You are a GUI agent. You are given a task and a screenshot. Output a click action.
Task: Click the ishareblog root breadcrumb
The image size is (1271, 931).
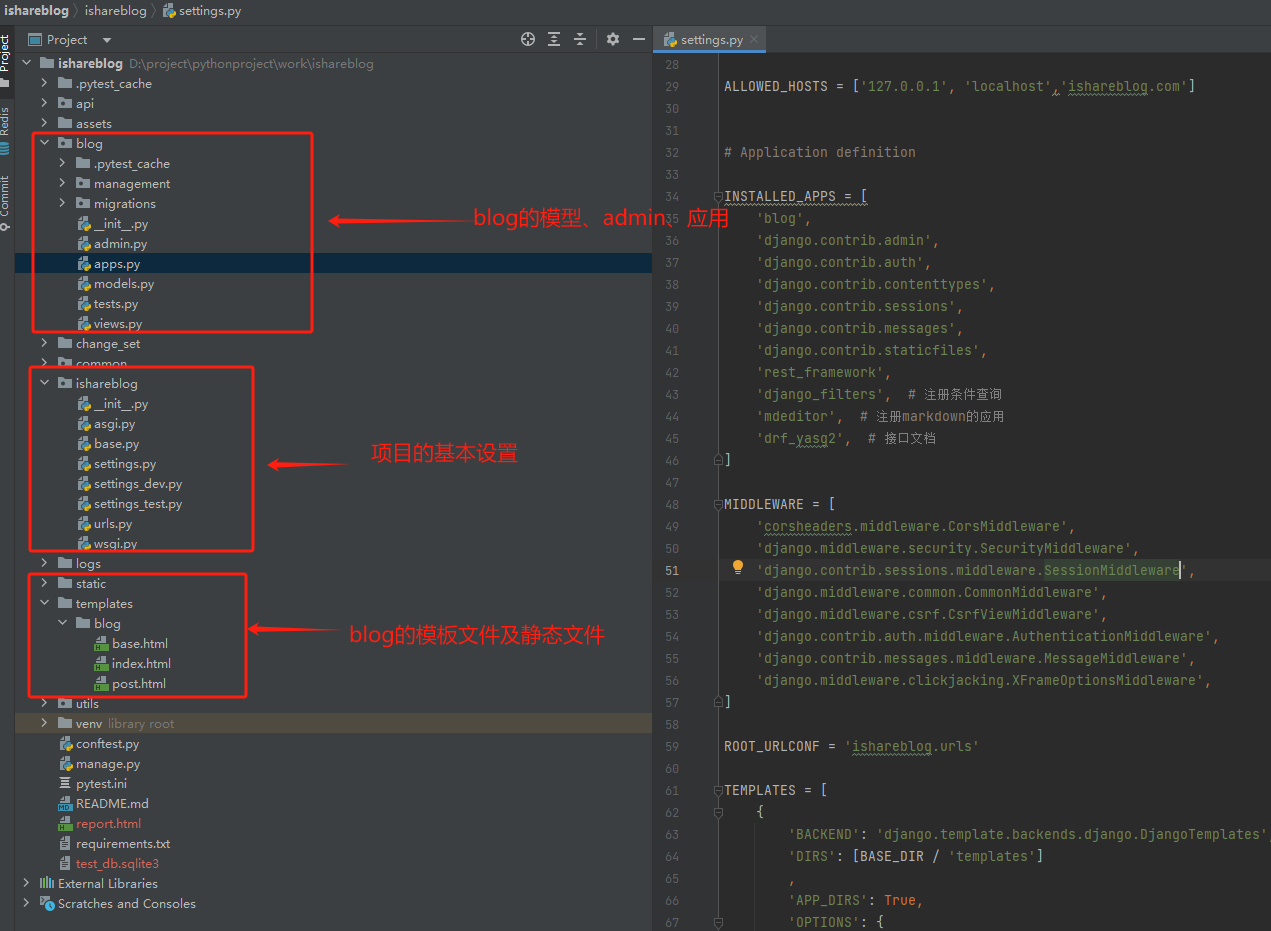tap(35, 11)
